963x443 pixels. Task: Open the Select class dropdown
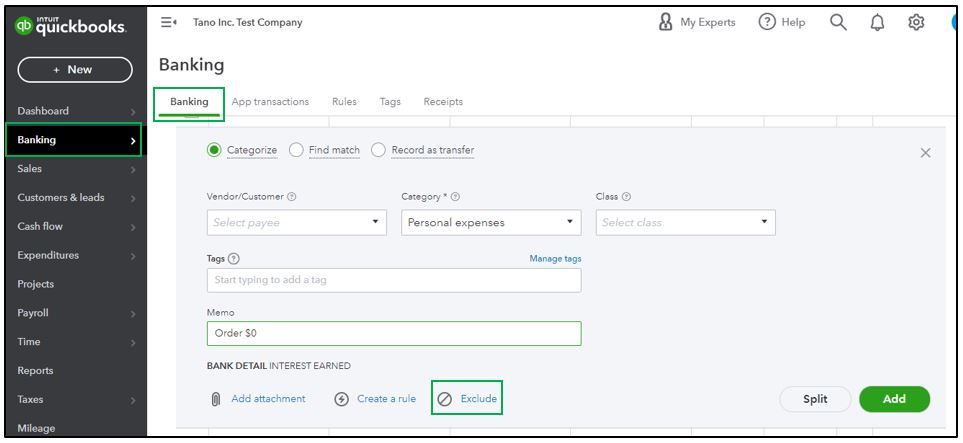[x=685, y=222]
